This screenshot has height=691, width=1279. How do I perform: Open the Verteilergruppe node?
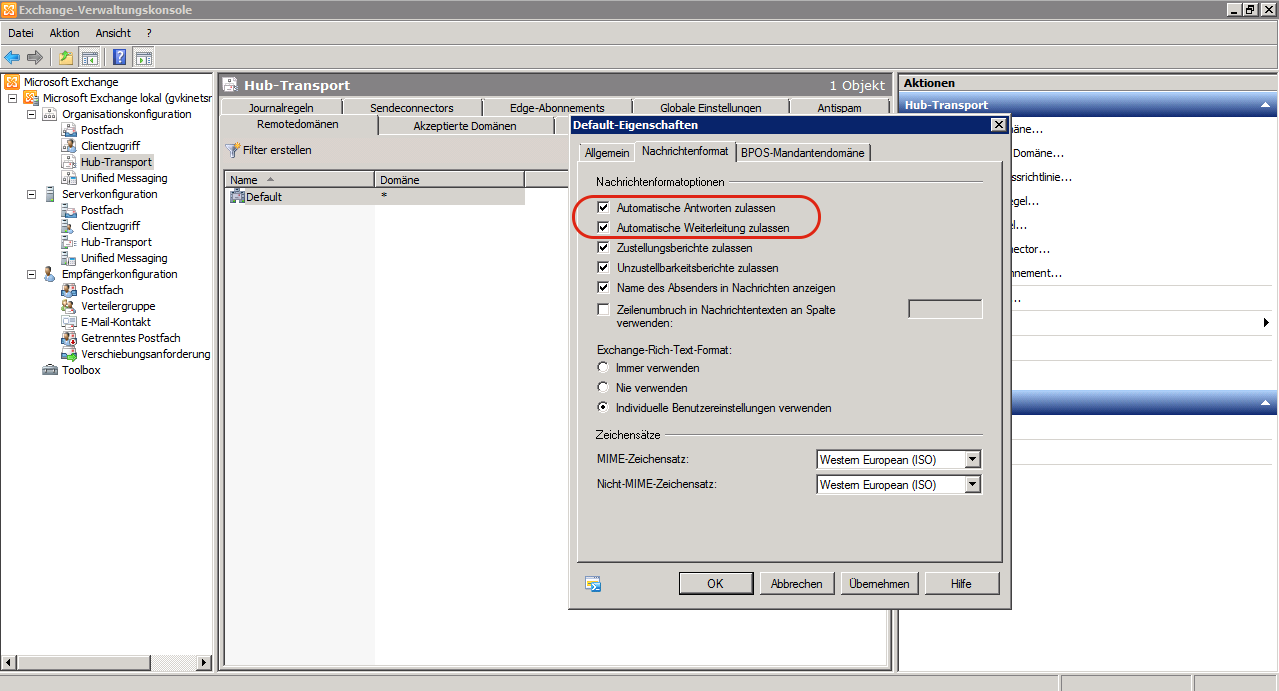click(118, 306)
